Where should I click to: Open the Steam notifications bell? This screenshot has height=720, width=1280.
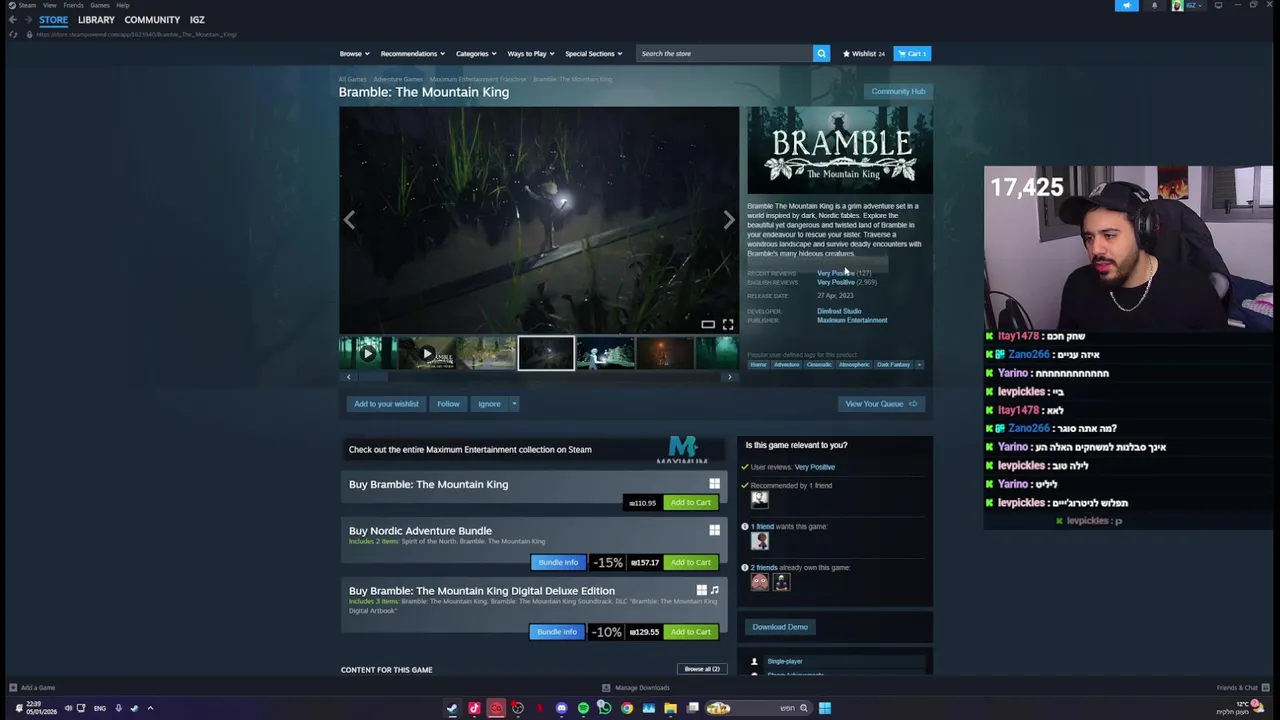[1154, 5]
